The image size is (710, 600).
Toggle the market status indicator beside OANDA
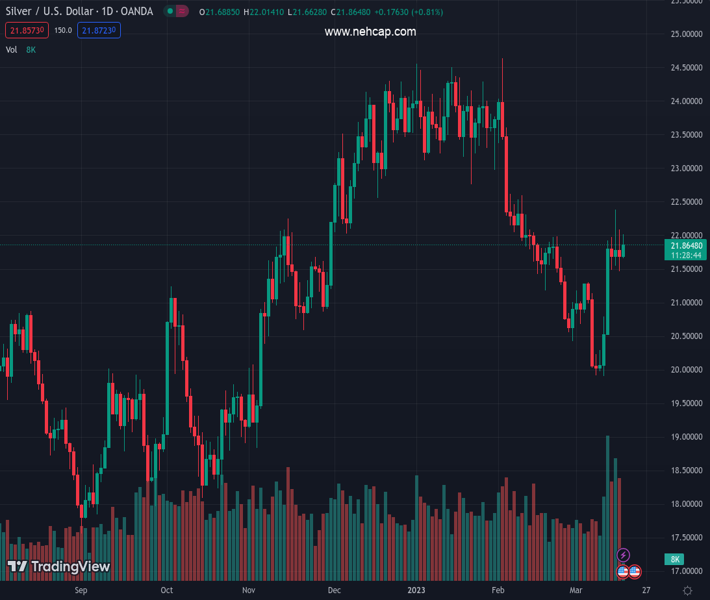click(177, 12)
